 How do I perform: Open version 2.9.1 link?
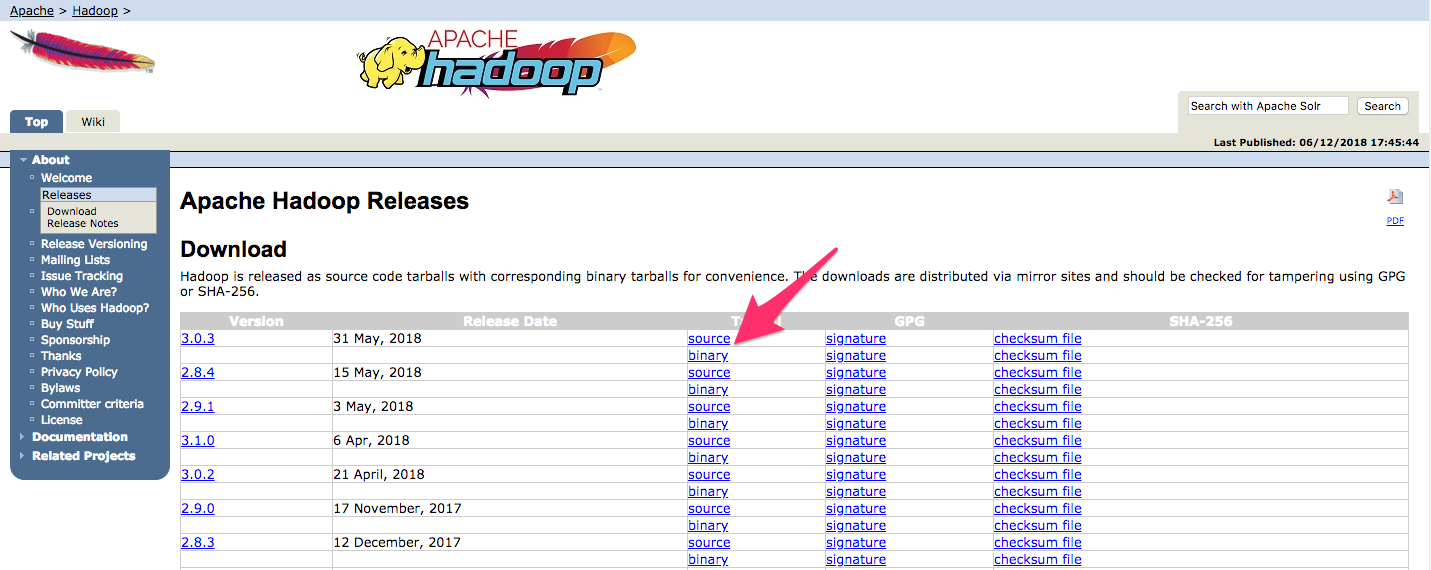point(197,406)
